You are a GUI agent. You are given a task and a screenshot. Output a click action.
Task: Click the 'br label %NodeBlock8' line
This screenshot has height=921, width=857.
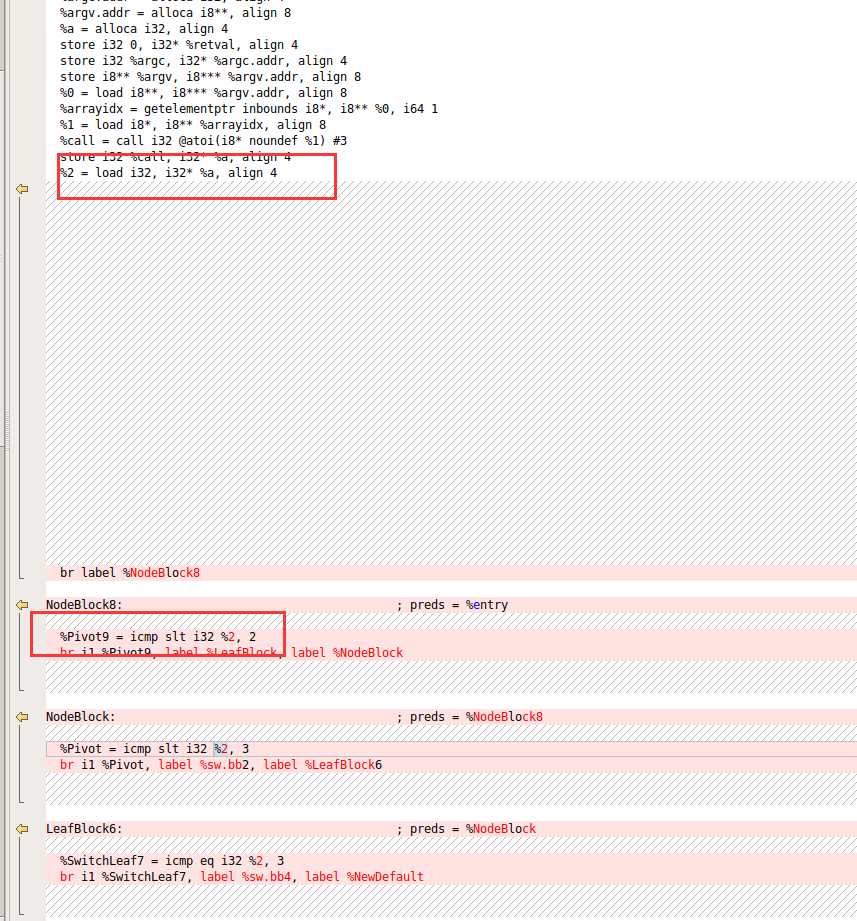point(130,573)
